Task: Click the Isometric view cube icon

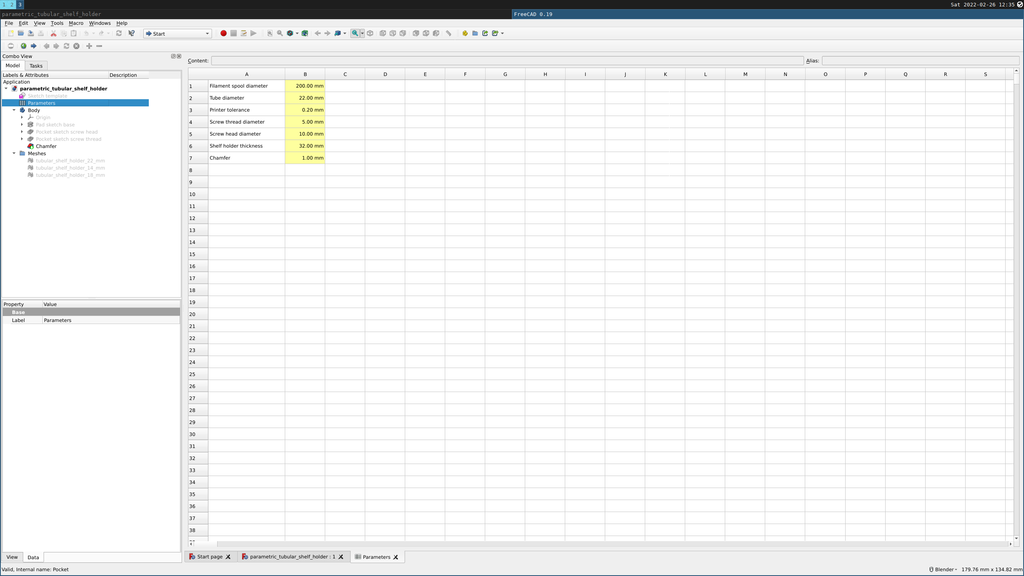Action: (x=370, y=33)
